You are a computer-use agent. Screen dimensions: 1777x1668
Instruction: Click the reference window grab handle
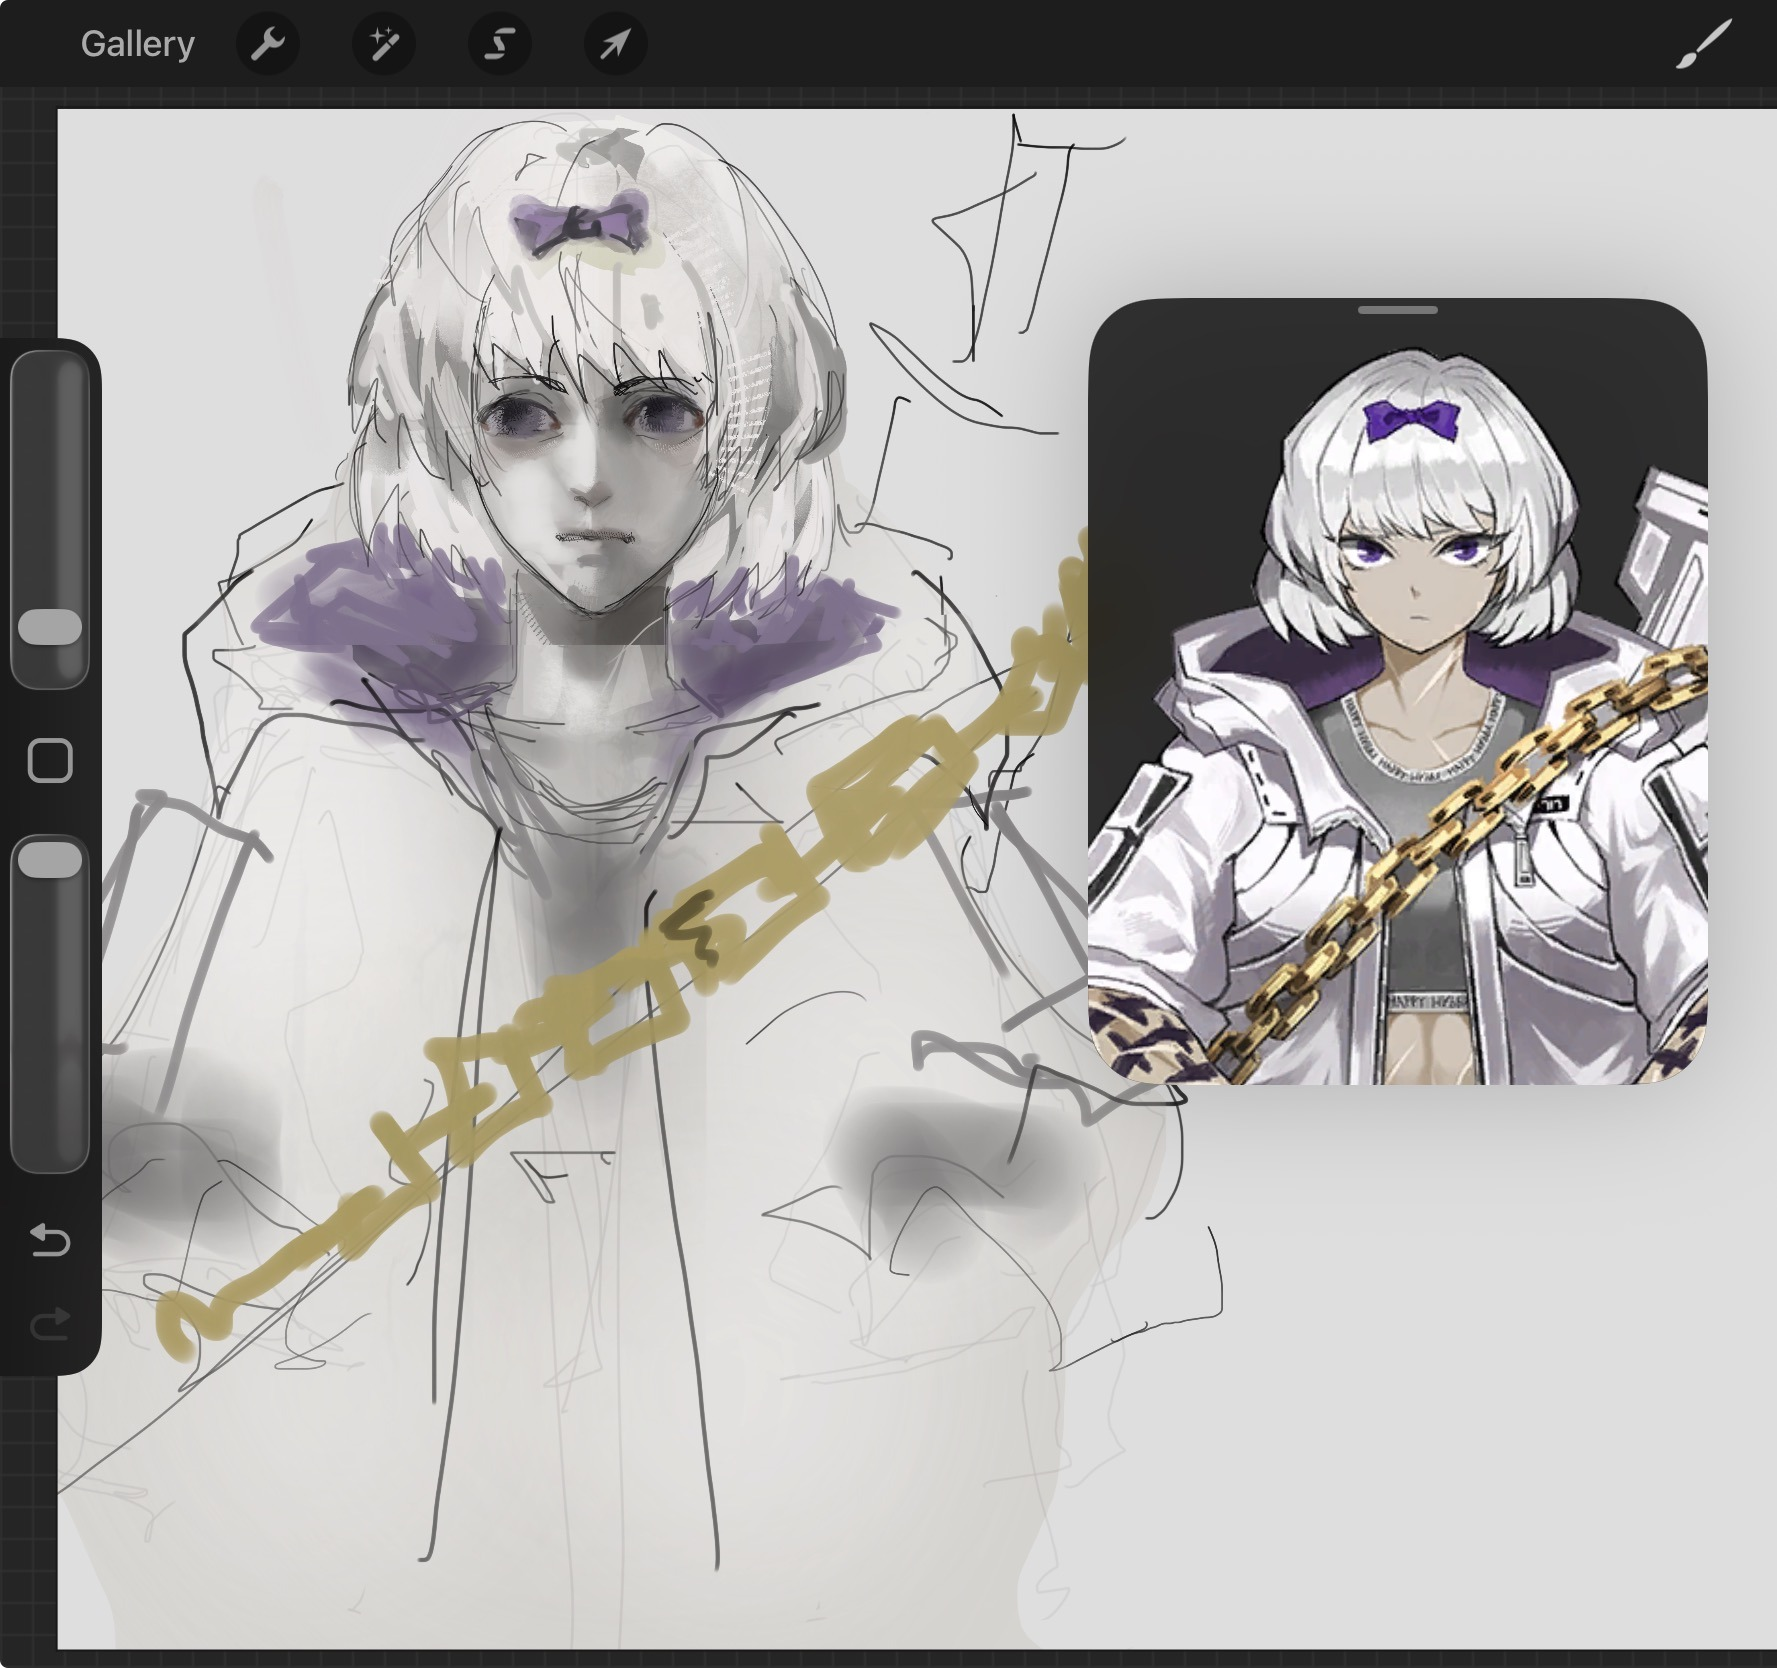[x=1397, y=310]
